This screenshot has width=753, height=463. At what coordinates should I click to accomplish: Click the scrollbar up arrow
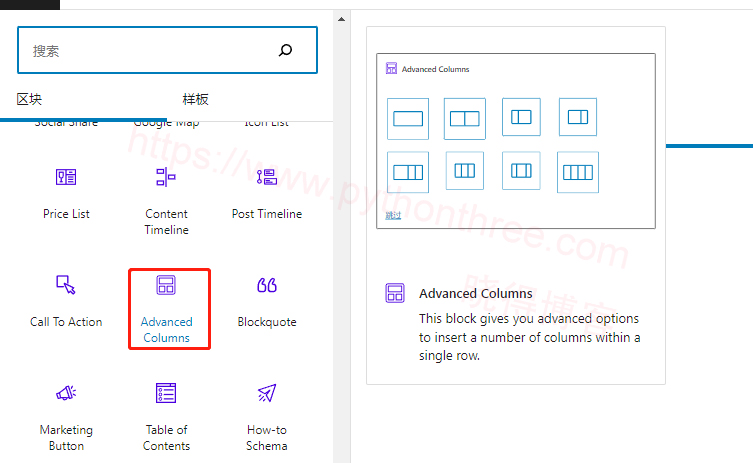click(341, 20)
